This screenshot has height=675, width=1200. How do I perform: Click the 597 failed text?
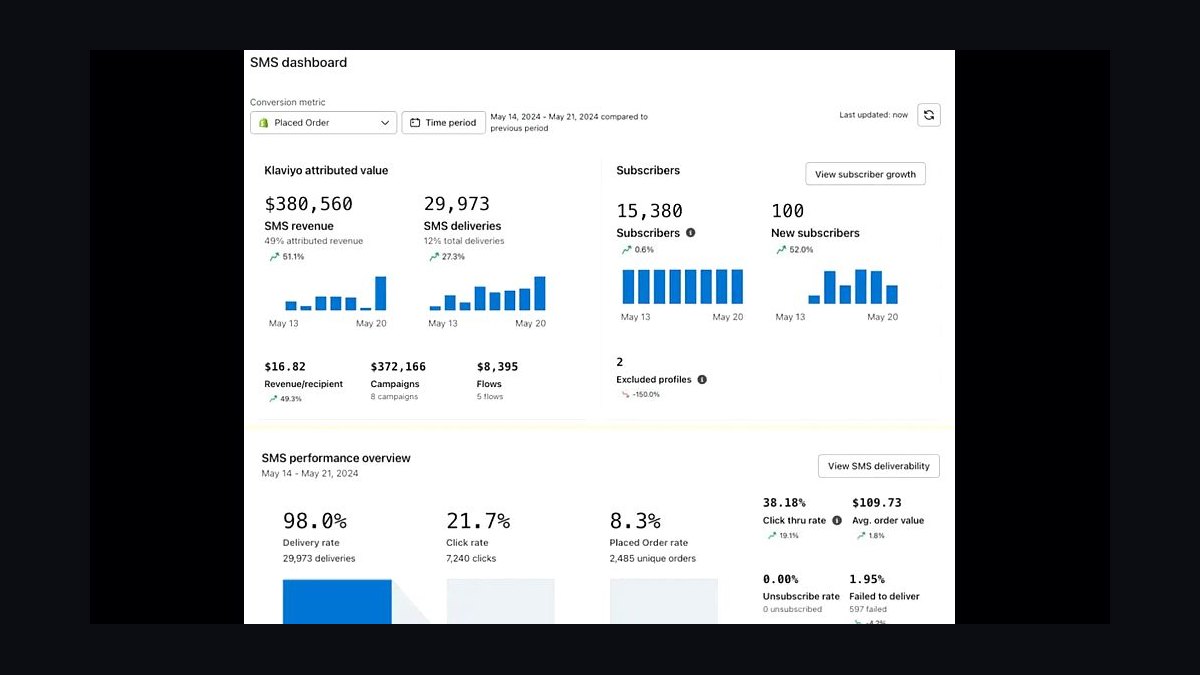pyautogui.click(x=868, y=609)
